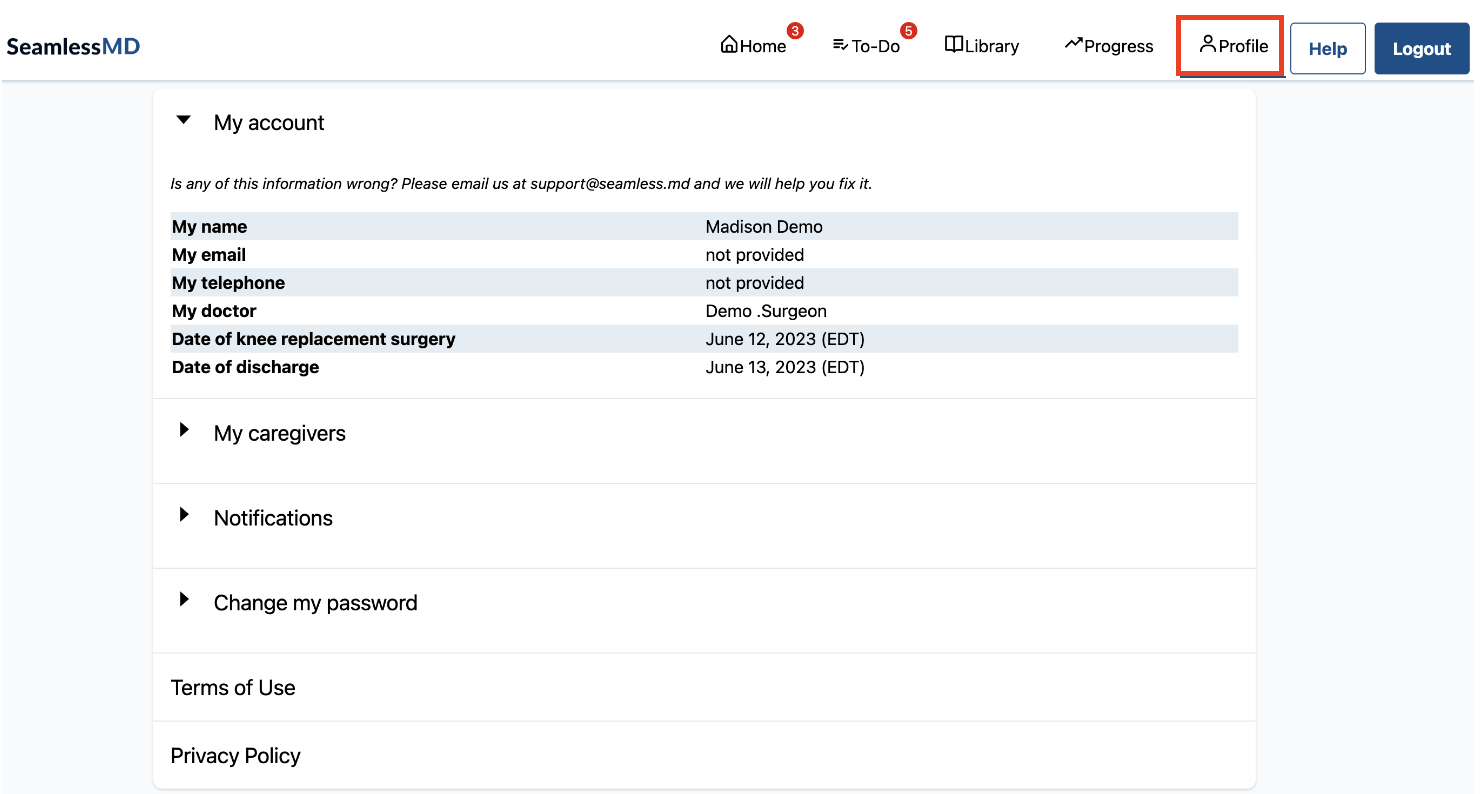The image size is (1480, 794).
Task: Expand the Notifications triangle
Action: coord(184,515)
